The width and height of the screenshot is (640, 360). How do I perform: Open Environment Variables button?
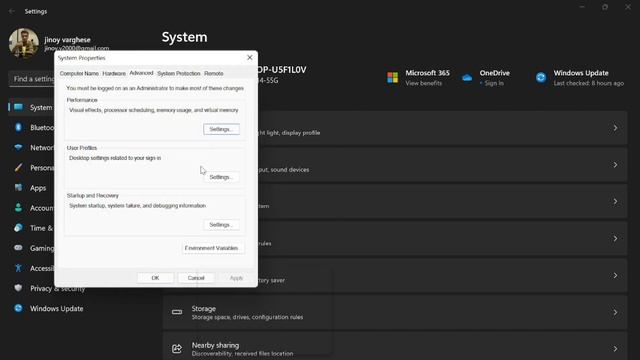coord(213,248)
